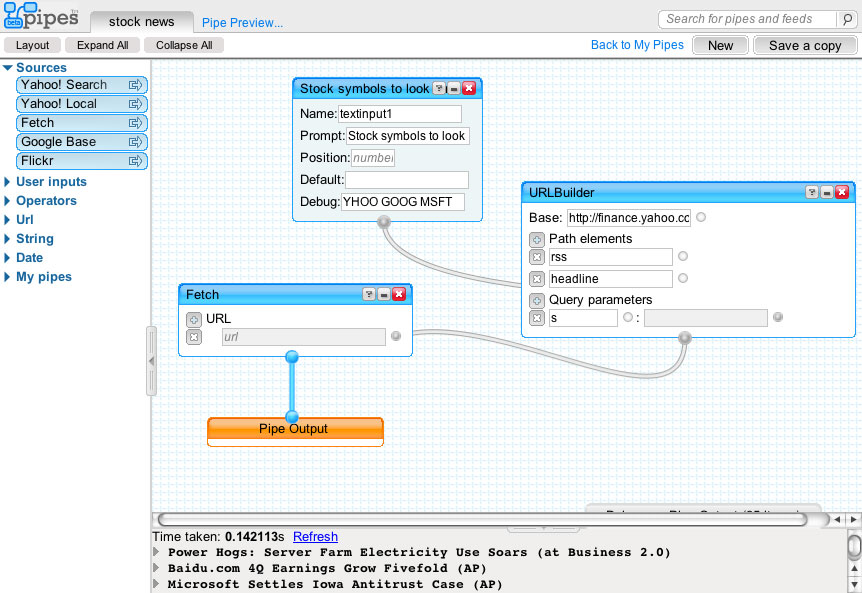
Task: Add the Yahoo! Local source via its arrow icon
Action: point(135,104)
